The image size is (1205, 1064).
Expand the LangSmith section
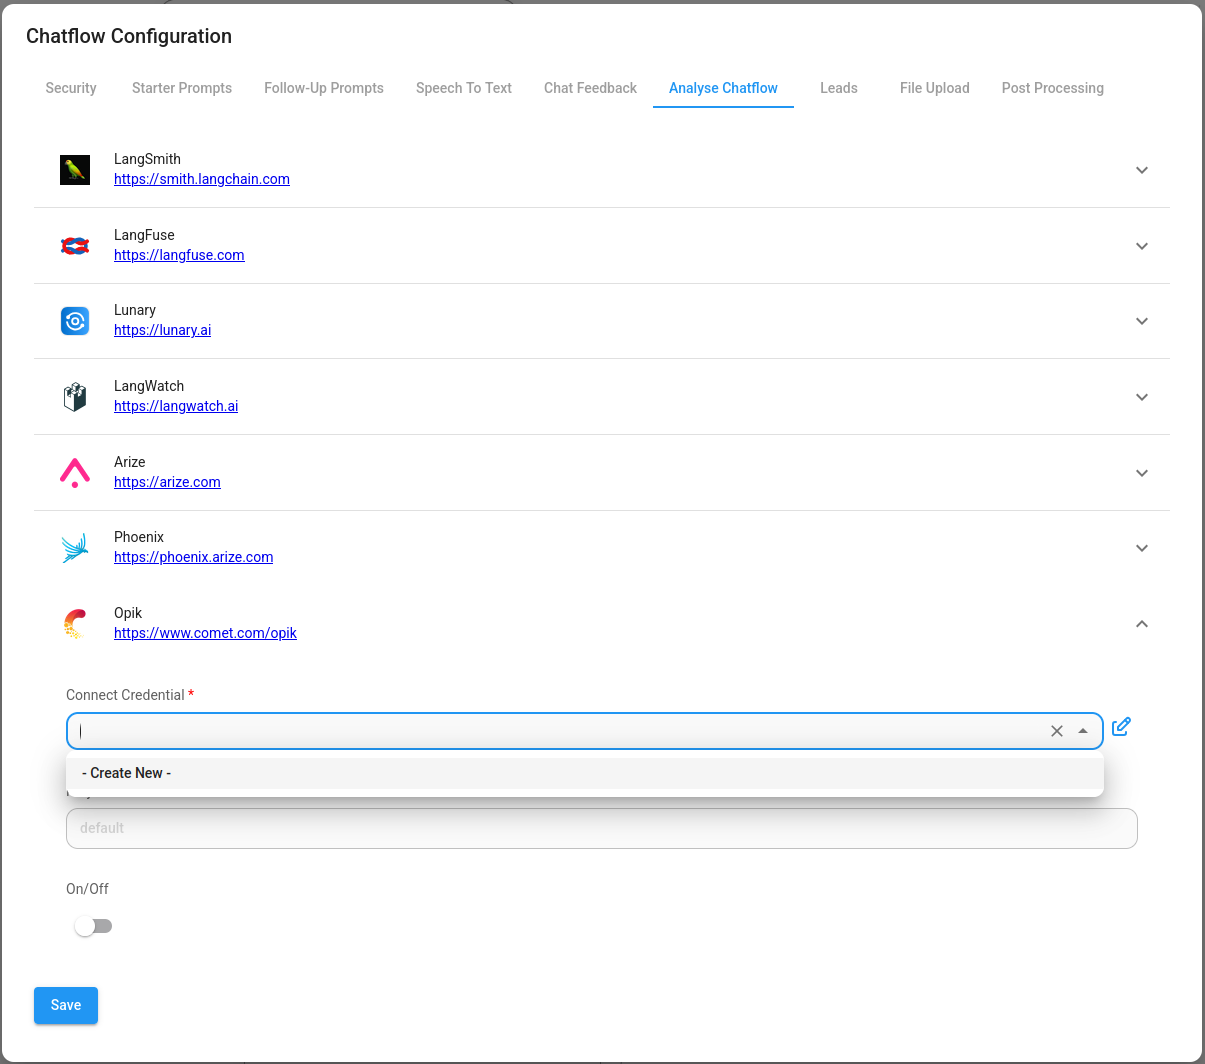pos(1141,170)
